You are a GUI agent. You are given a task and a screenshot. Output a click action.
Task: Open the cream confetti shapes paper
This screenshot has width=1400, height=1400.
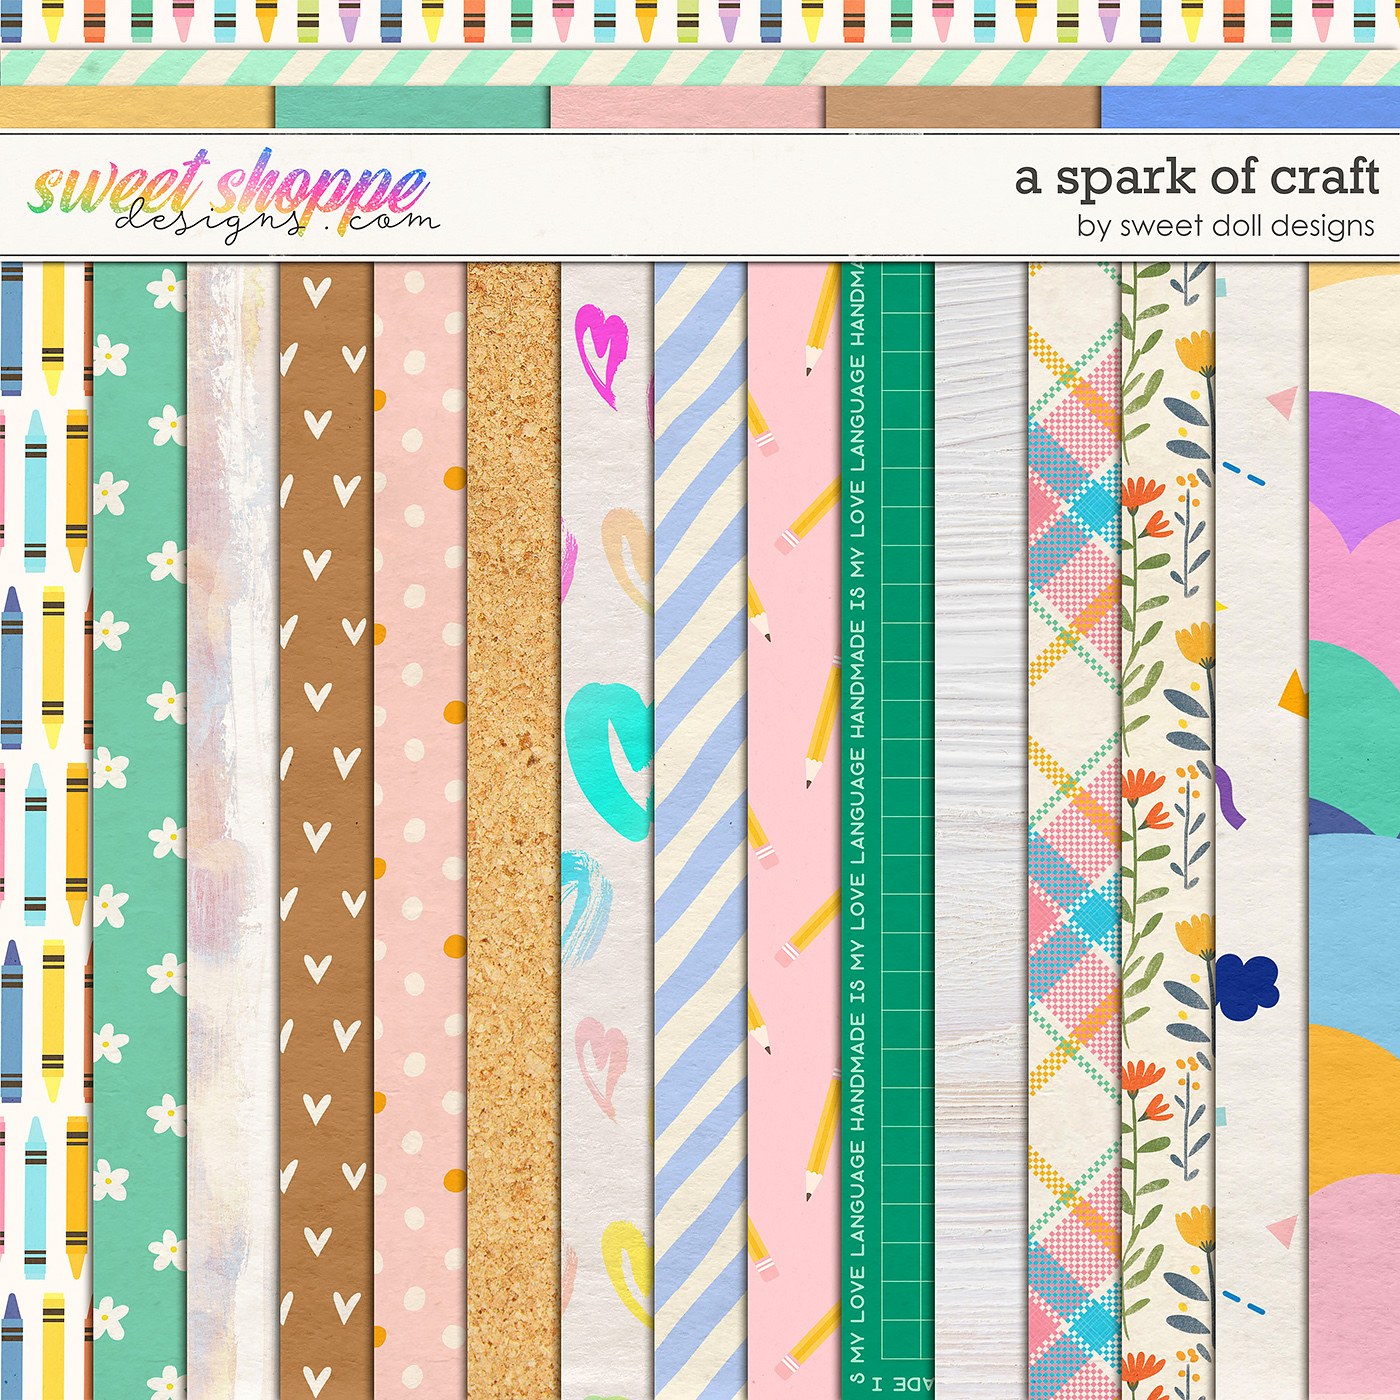(x=1262, y=831)
